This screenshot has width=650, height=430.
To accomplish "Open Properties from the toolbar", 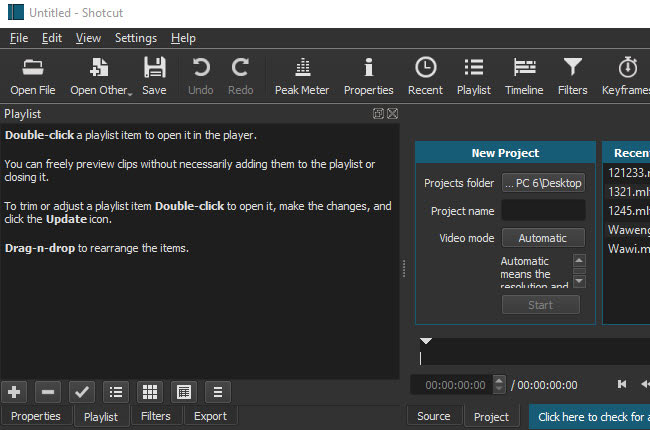I will tap(369, 77).
